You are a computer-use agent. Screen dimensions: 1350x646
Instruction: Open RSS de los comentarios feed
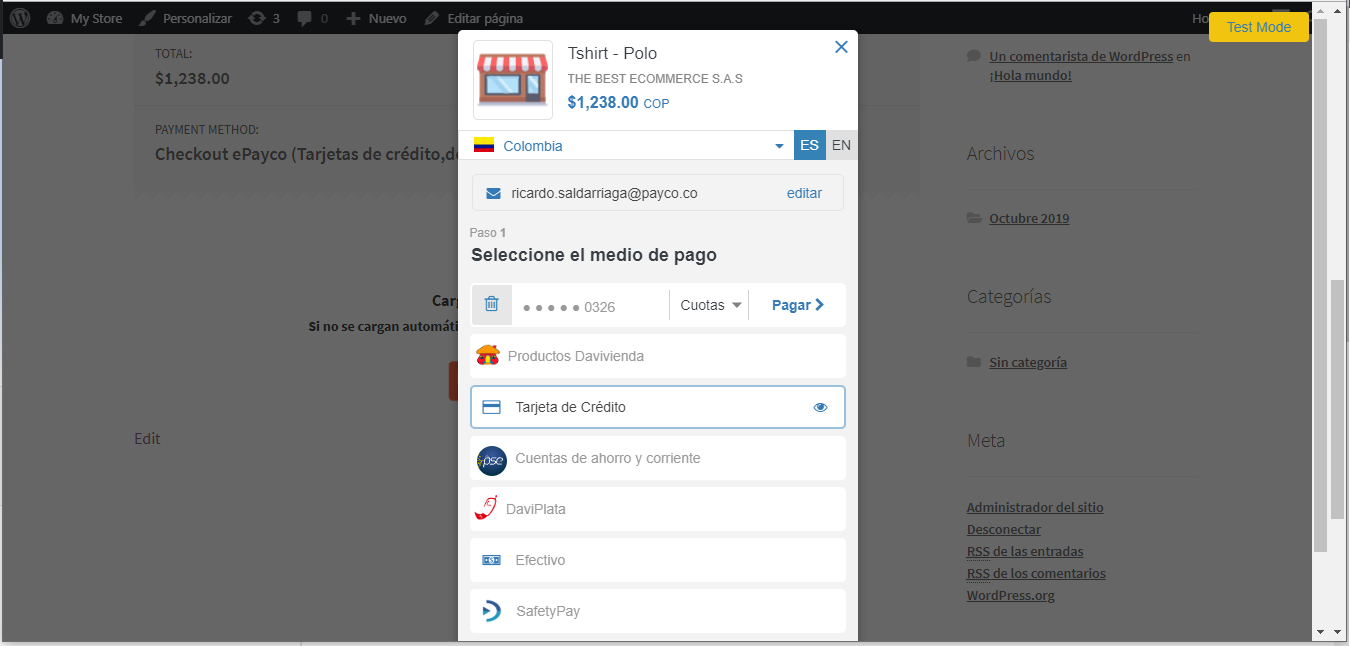(1036, 573)
